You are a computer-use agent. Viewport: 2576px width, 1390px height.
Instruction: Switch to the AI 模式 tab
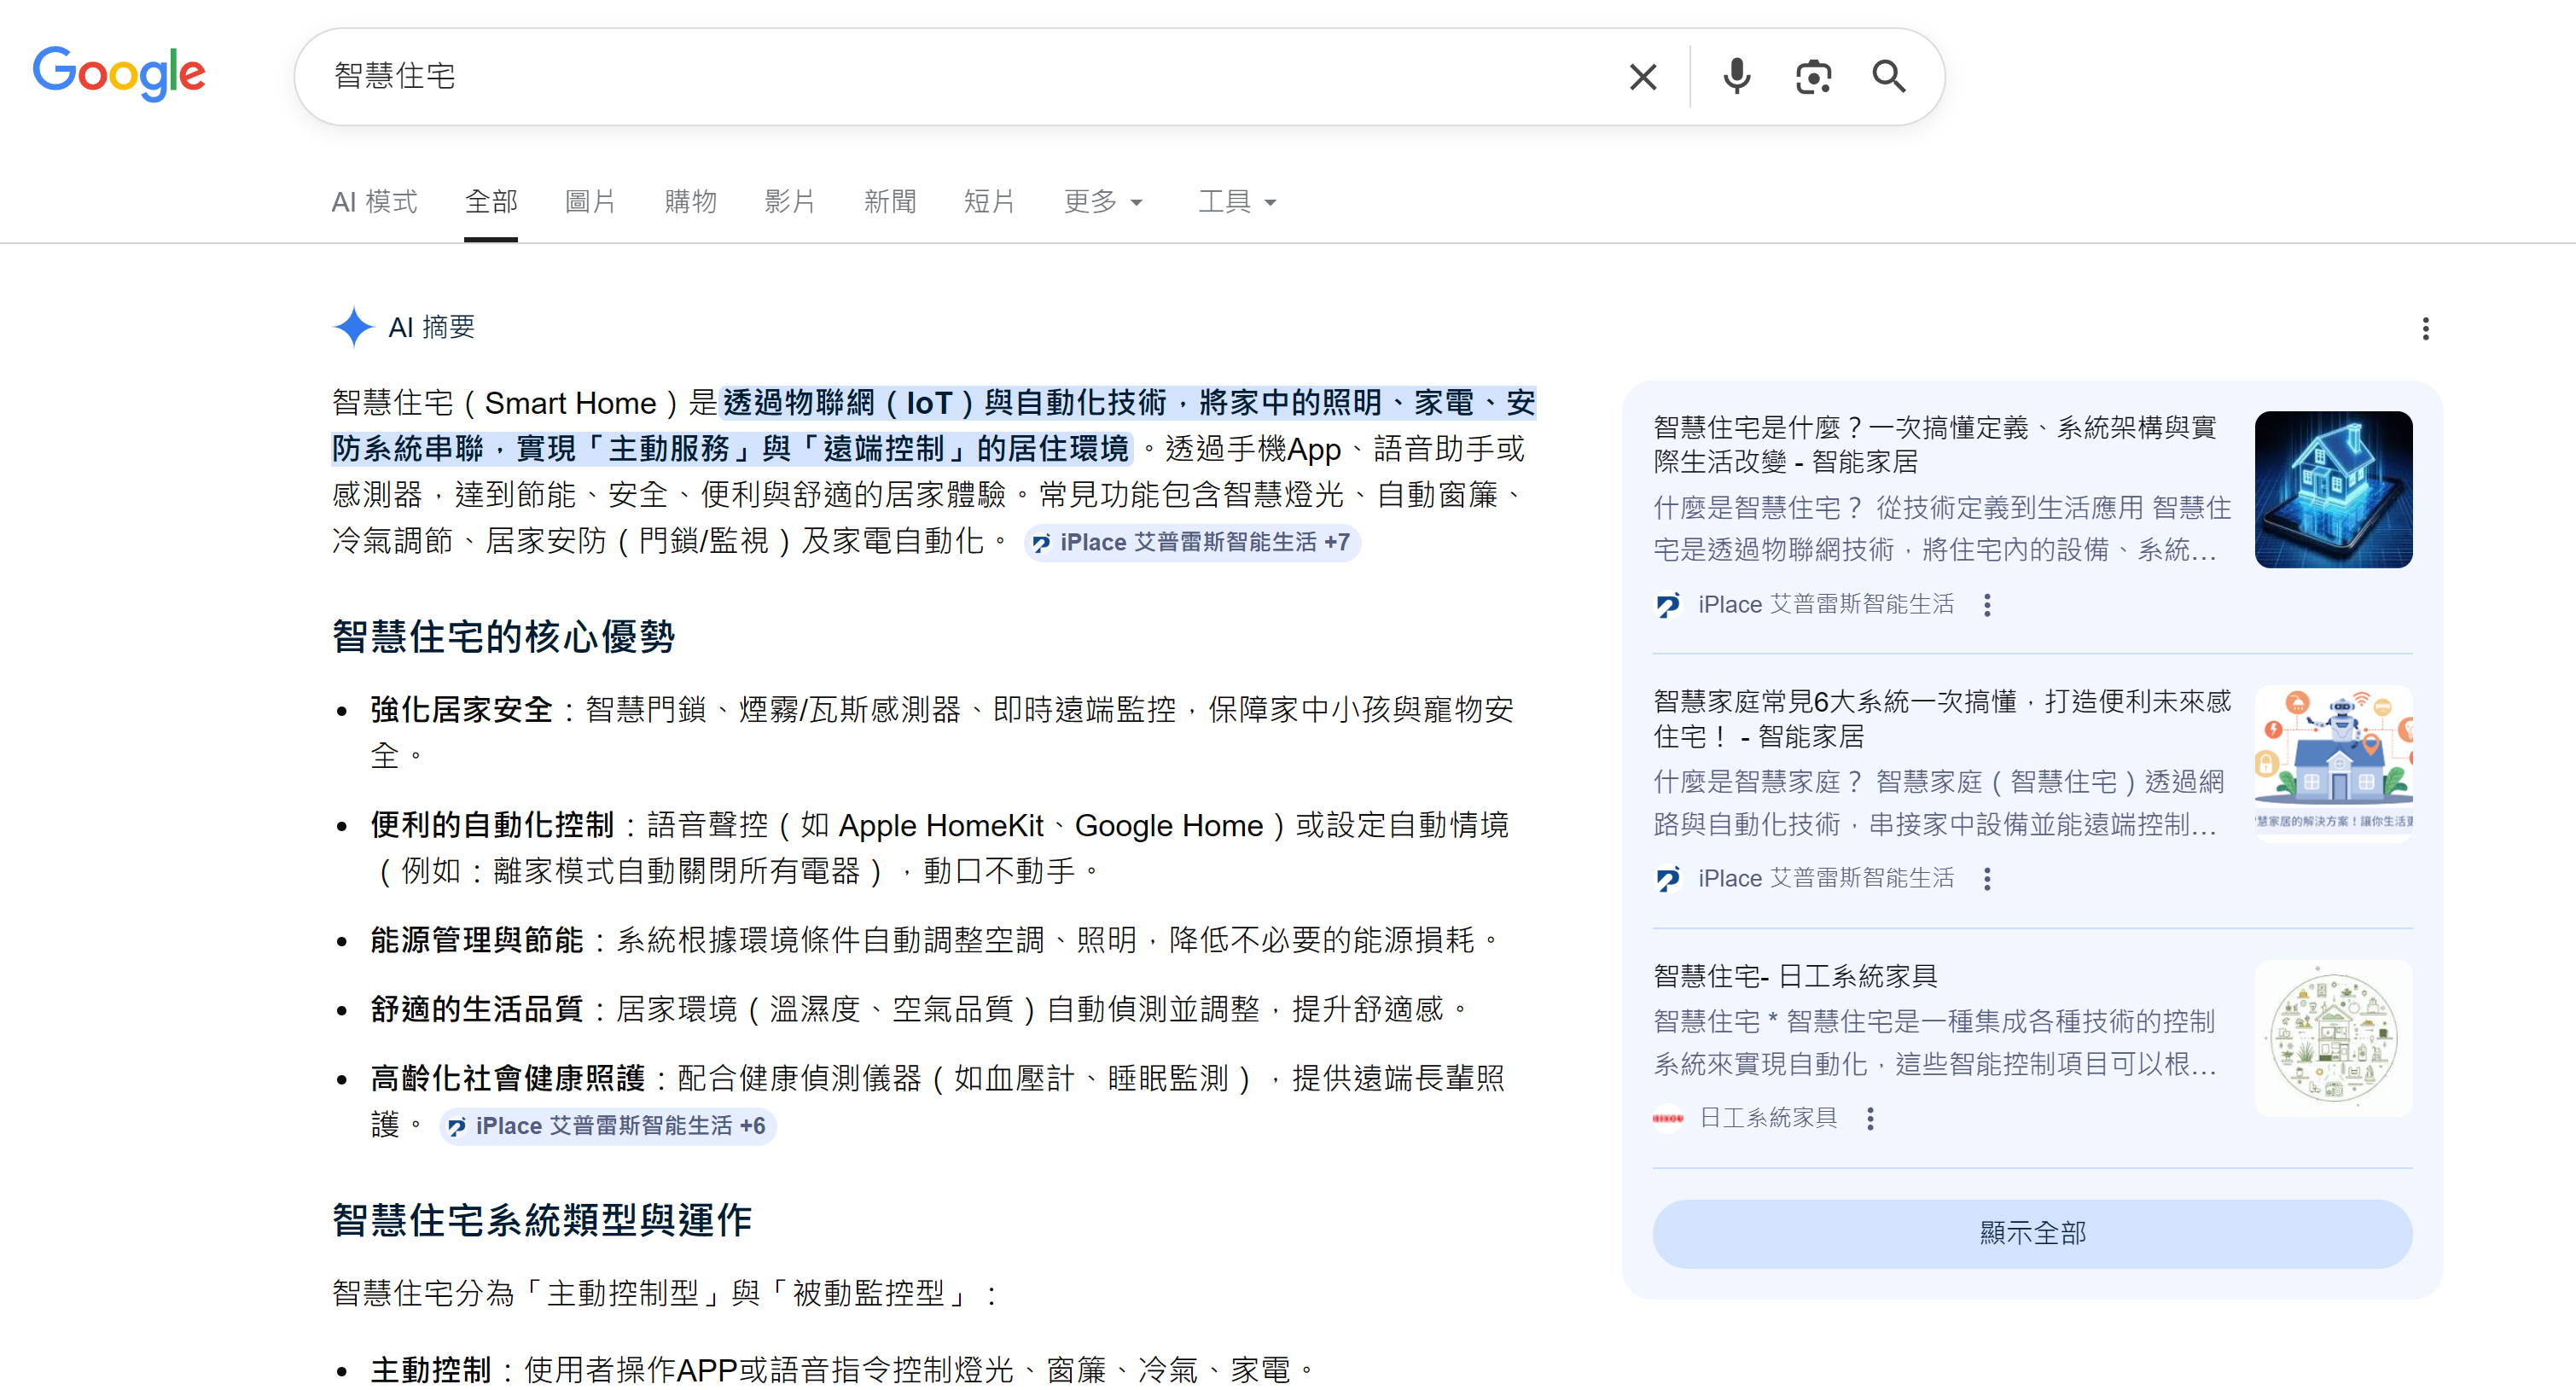pos(374,202)
